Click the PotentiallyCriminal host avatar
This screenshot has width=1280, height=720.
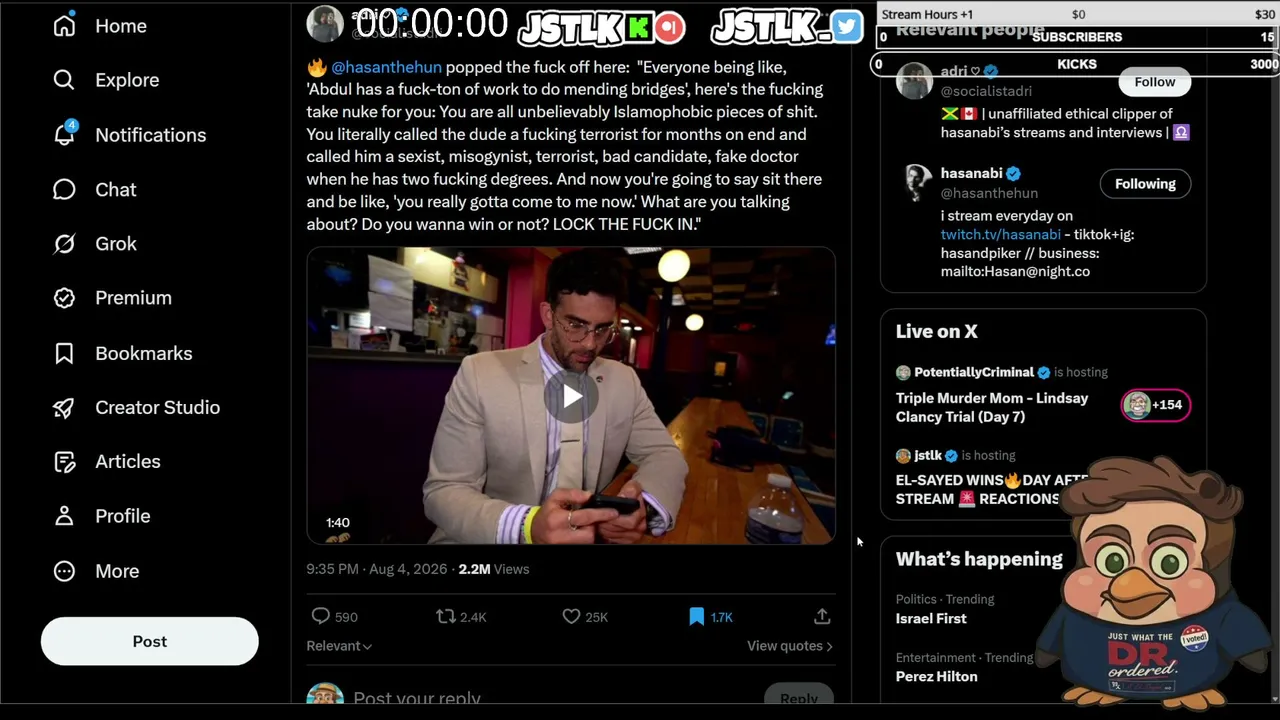pyautogui.click(x=903, y=372)
